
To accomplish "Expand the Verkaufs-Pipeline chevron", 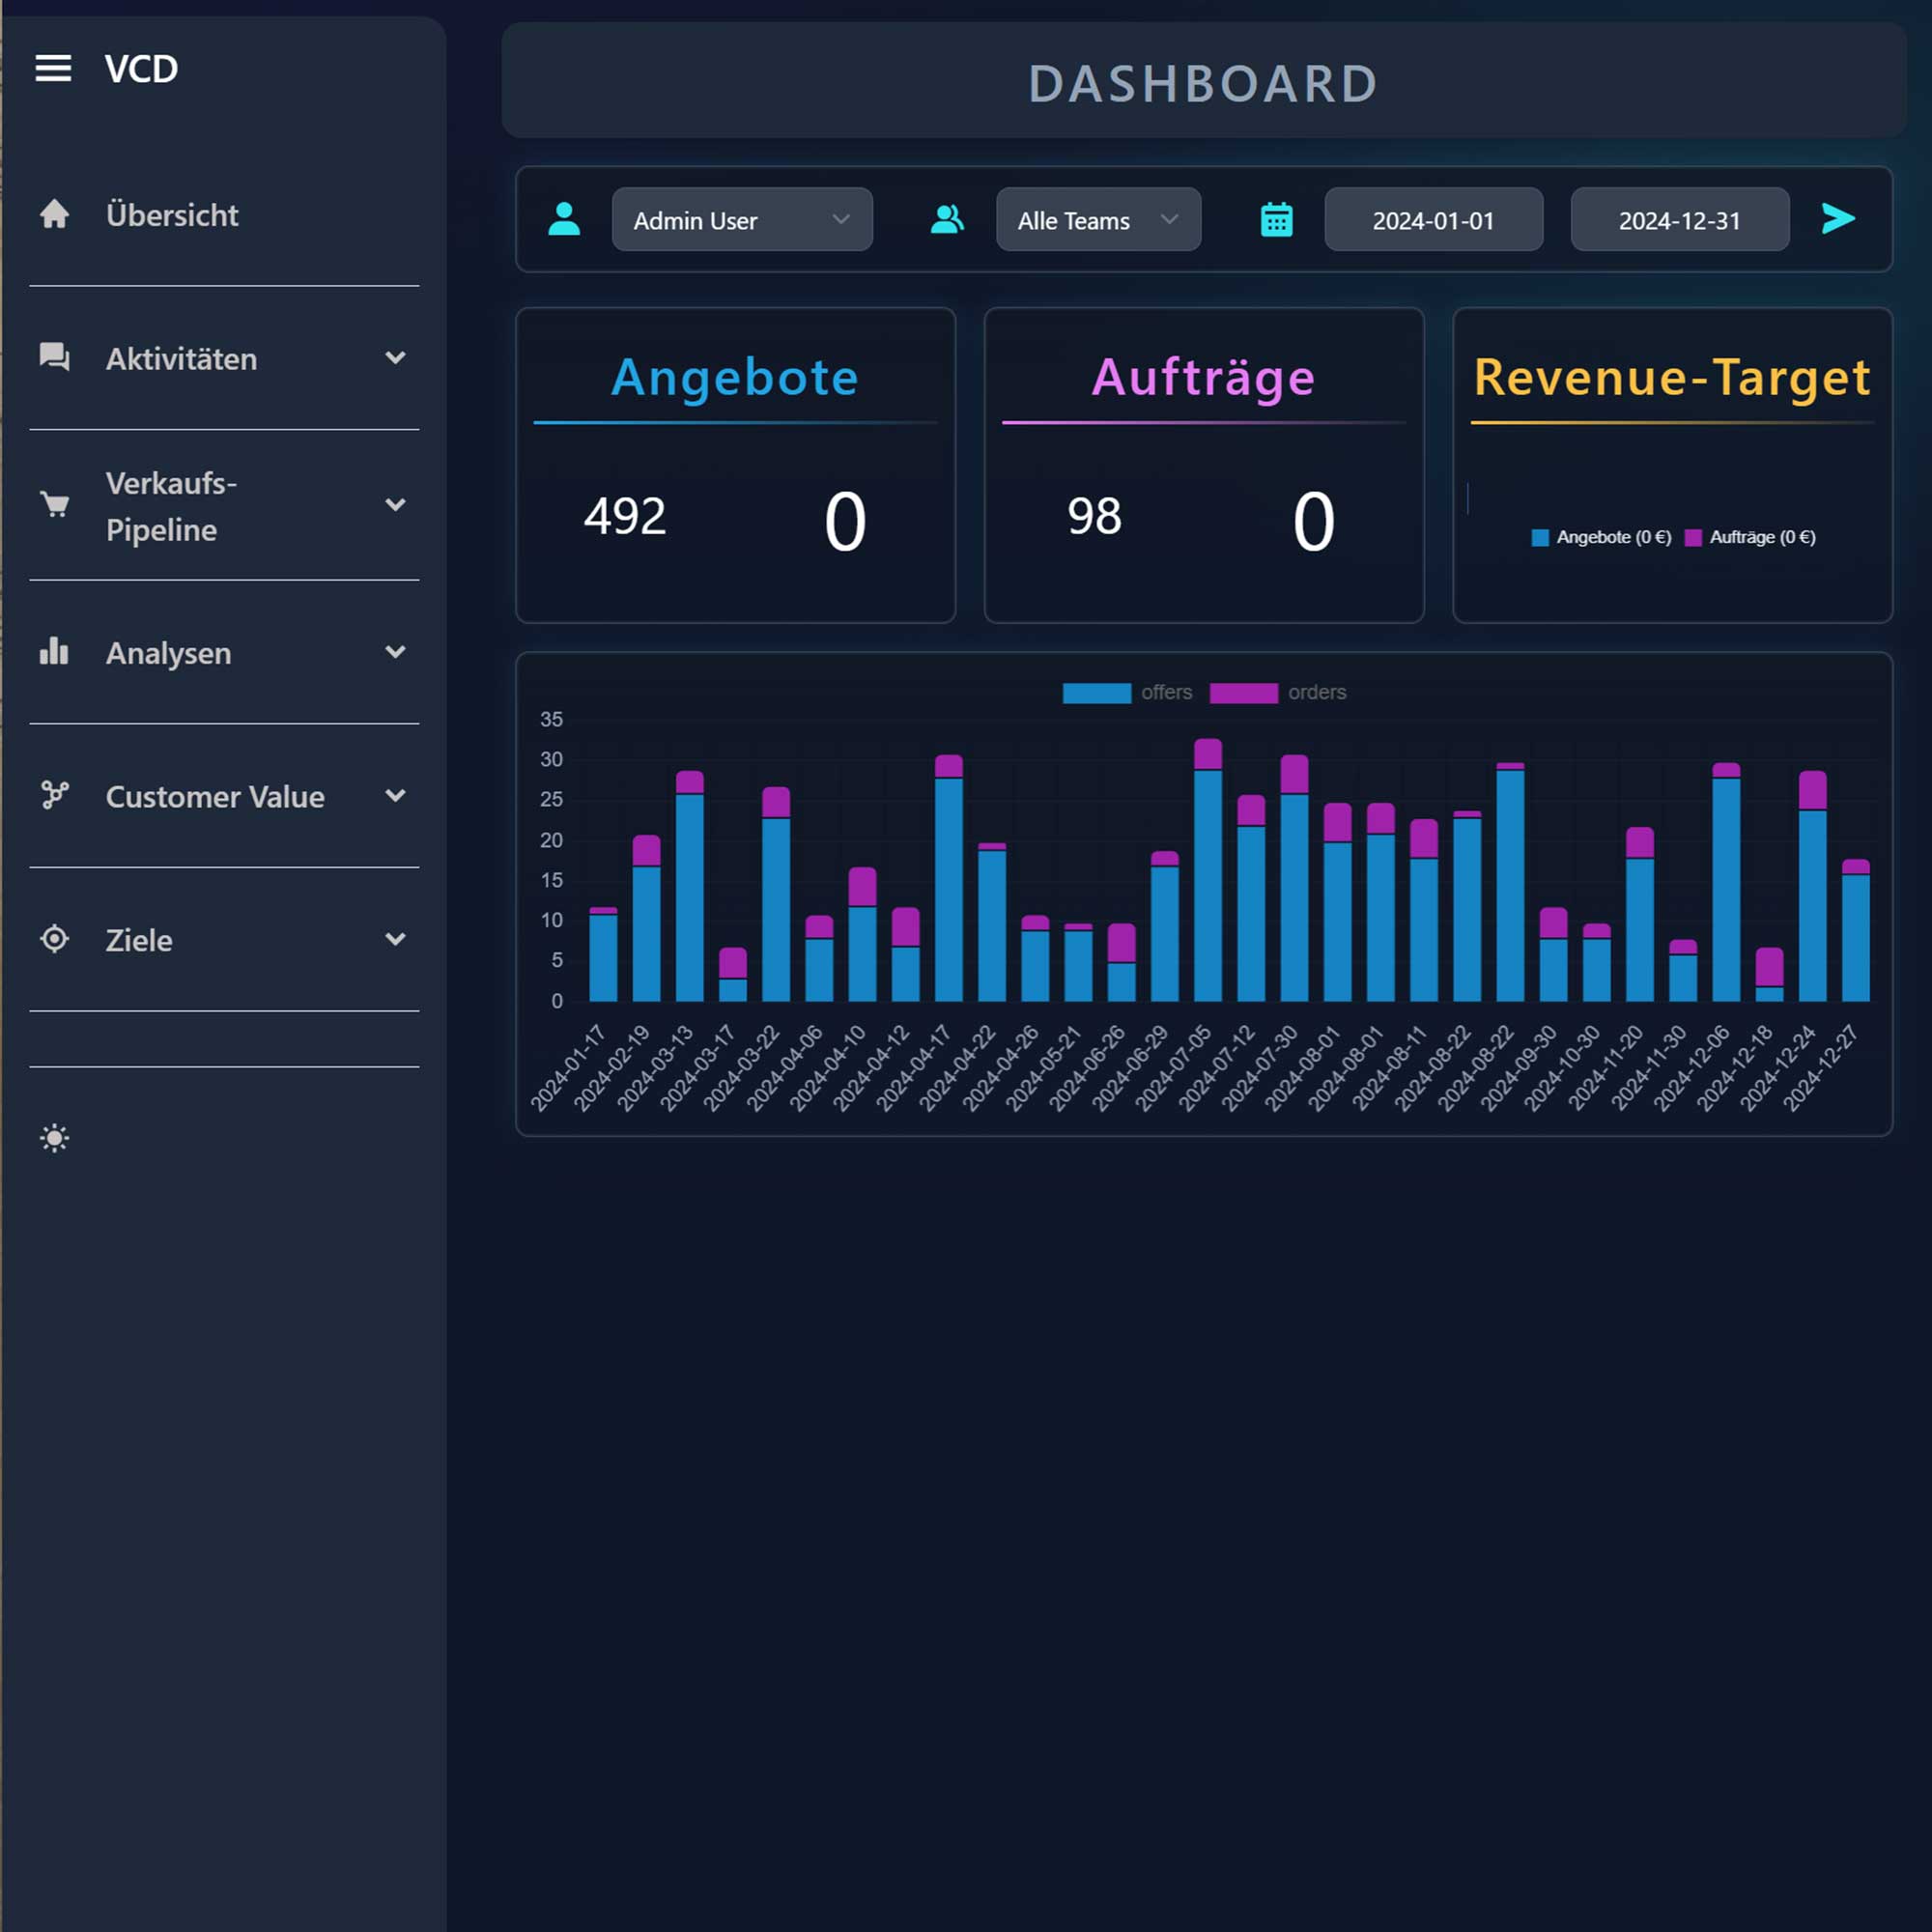I will (396, 504).
